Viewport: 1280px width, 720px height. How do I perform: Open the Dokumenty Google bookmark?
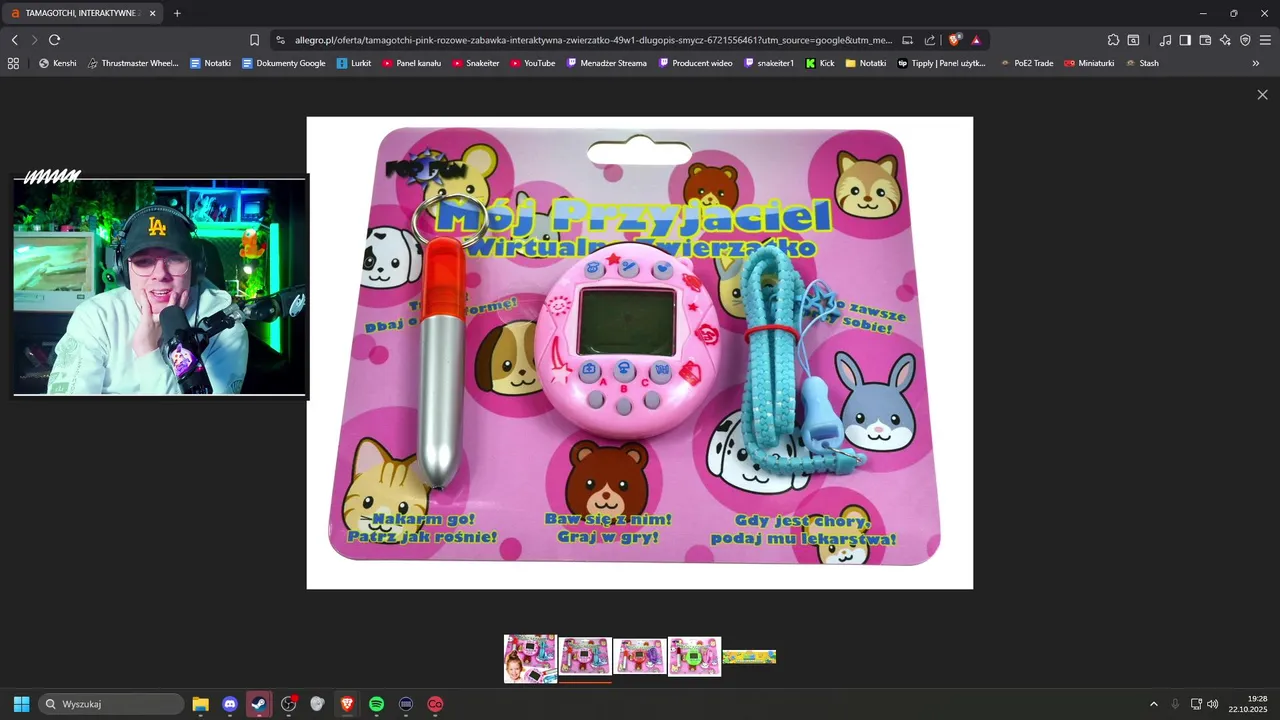pos(283,63)
